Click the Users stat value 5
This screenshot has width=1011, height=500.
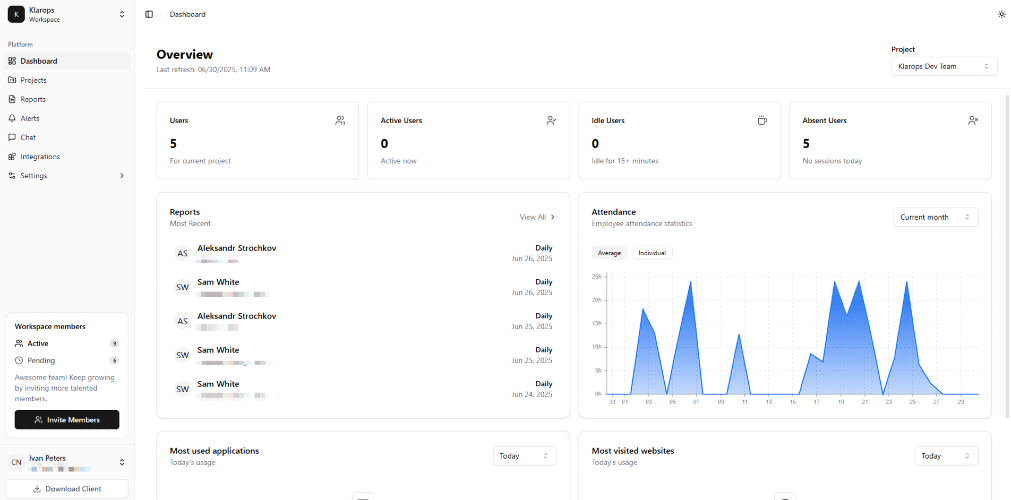tap(173, 143)
